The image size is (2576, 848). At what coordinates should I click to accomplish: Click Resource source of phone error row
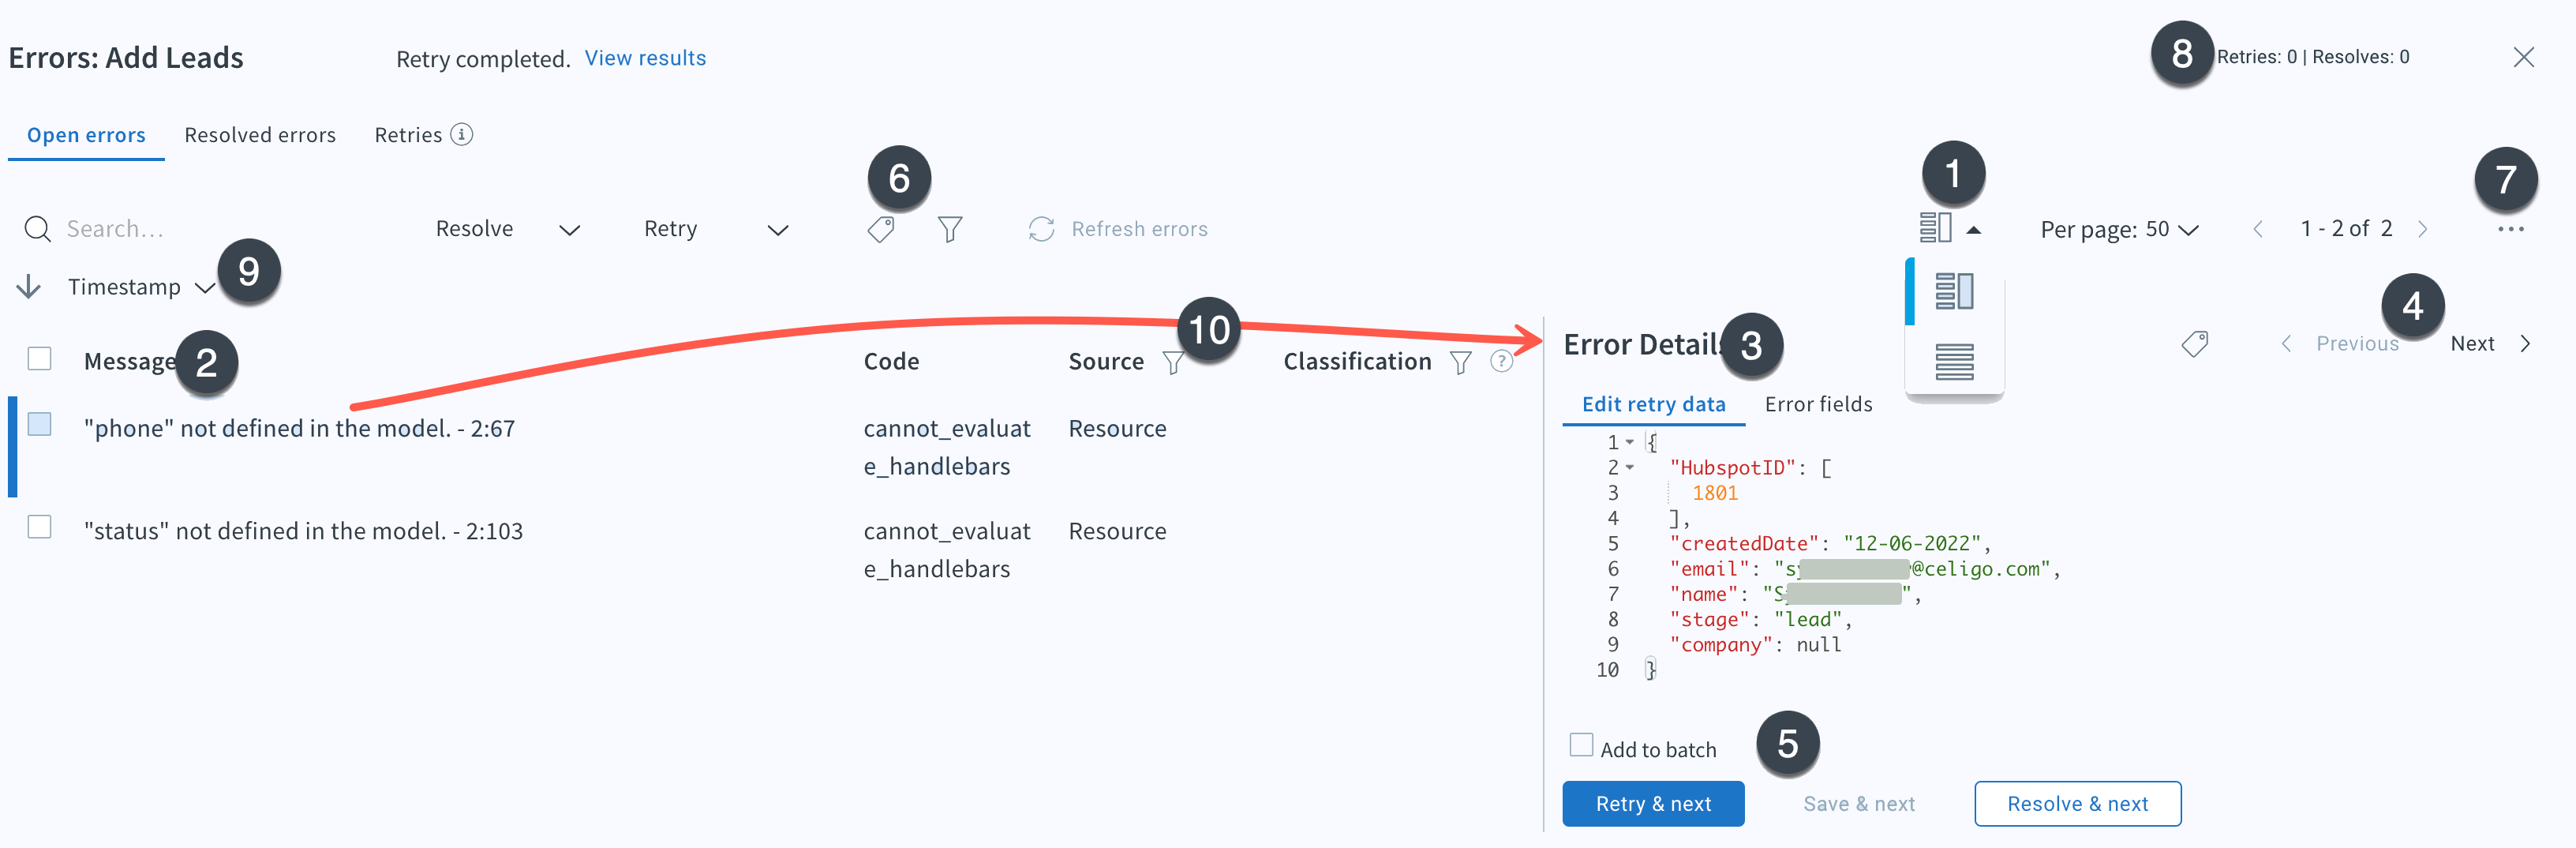(1117, 428)
